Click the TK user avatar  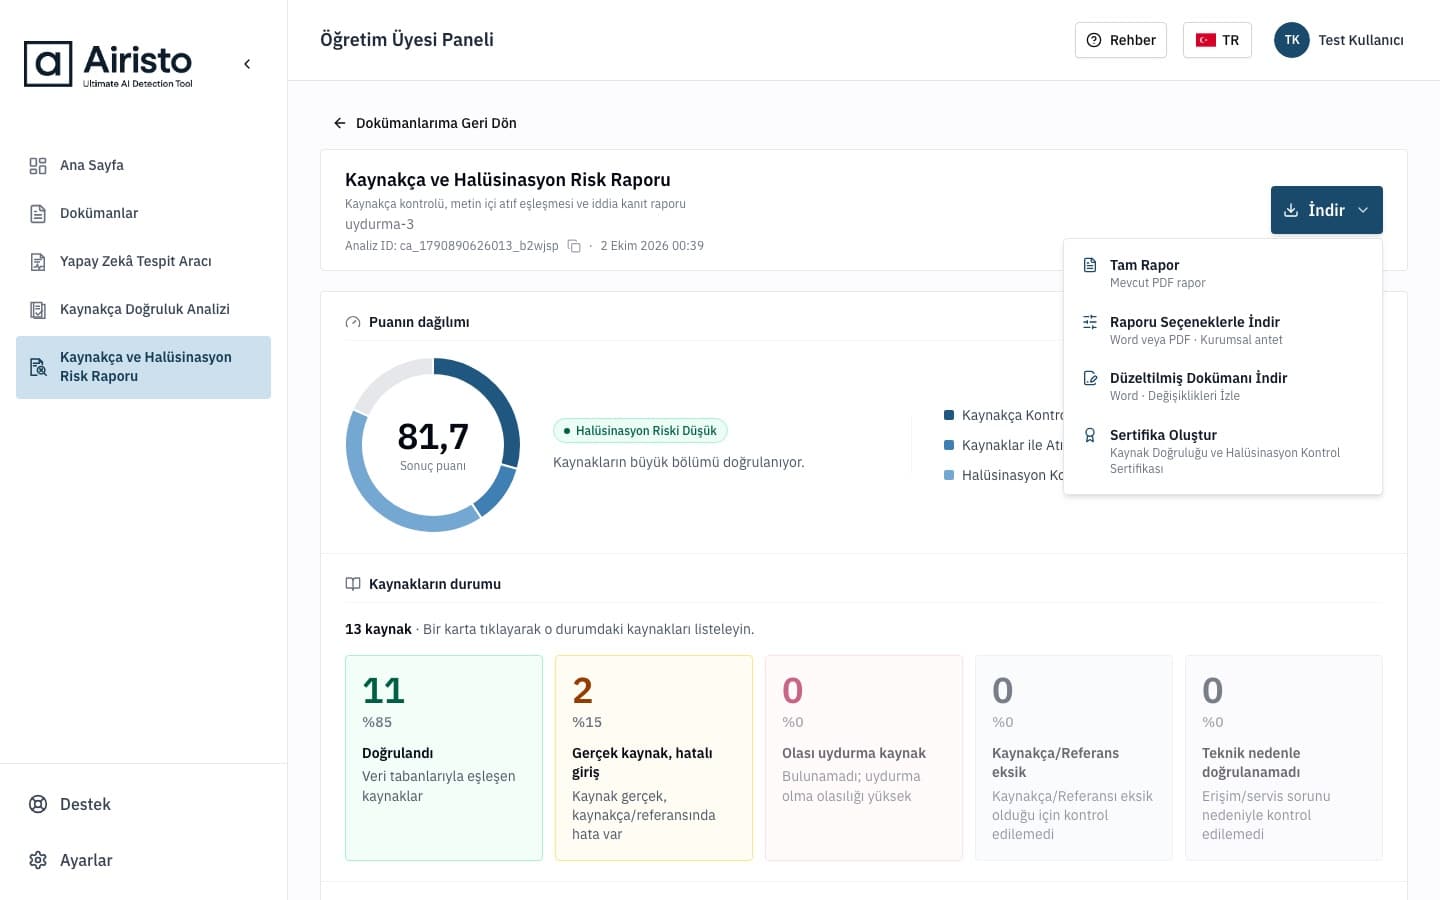click(x=1292, y=40)
